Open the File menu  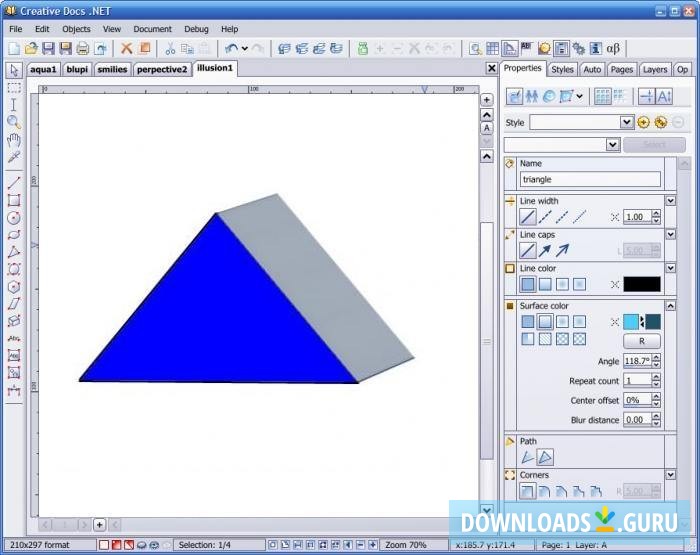point(16,29)
